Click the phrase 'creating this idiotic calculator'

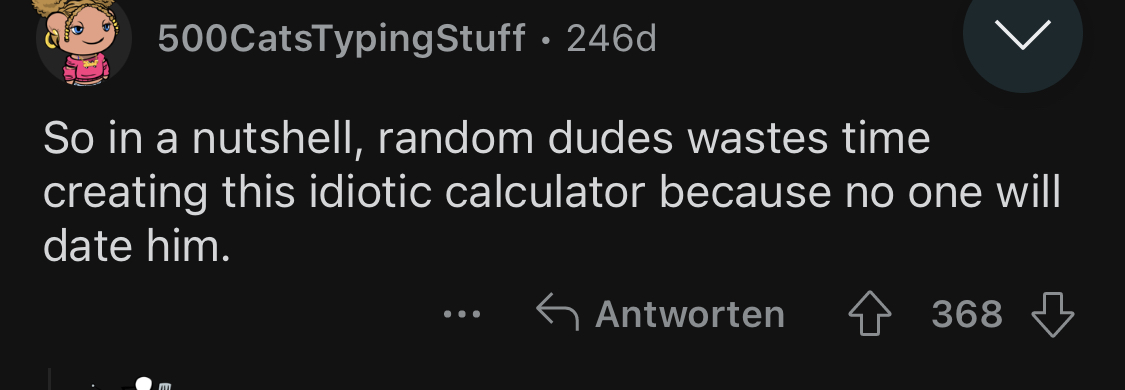[x=344, y=193]
